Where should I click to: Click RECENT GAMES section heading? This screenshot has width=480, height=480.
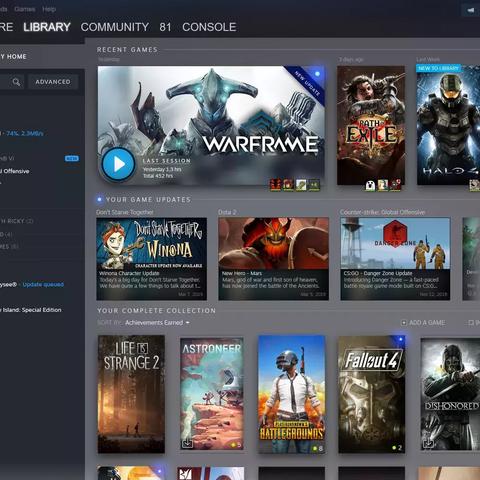127,50
